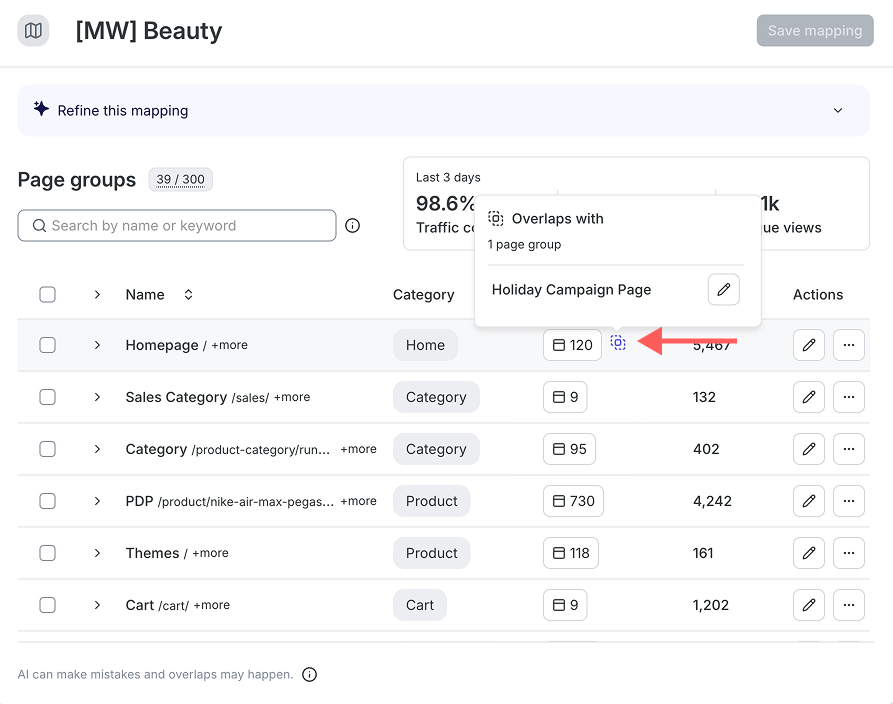Click the Search by name or keyword field
This screenshot has height=704, width=893.
[x=177, y=226]
